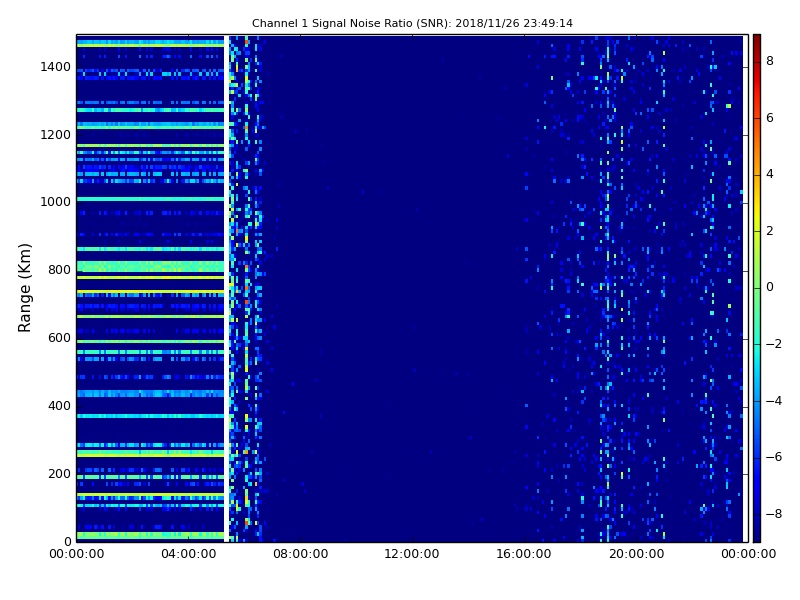Viewport: 800px width, 600px height.
Task: Click the colorbar tick label '4'
Action: [770, 174]
